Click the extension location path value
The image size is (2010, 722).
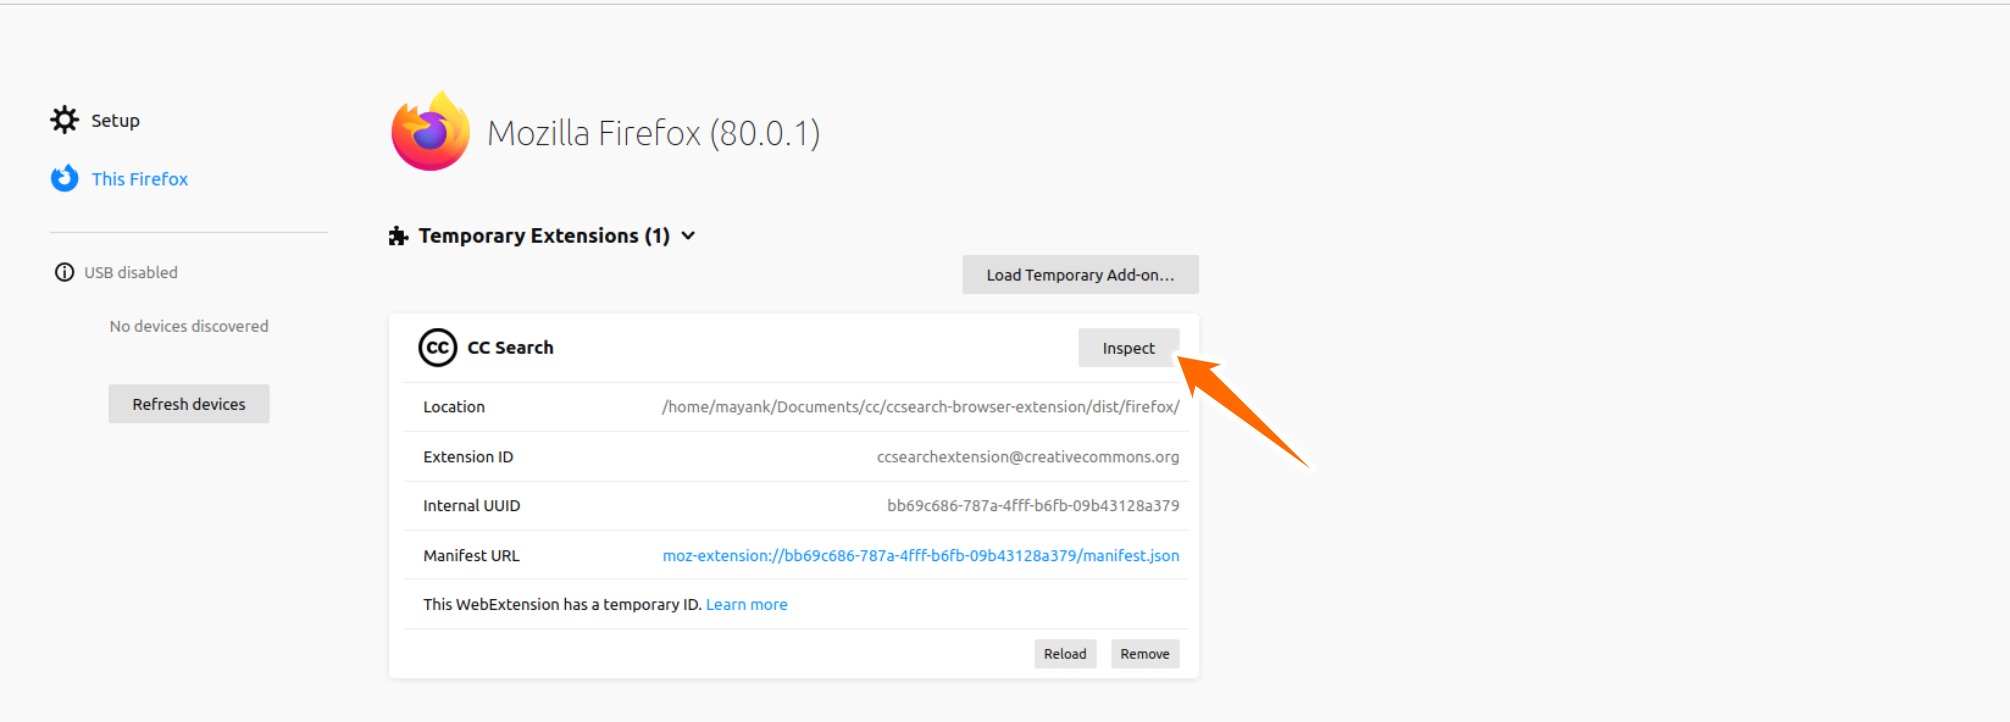(x=921, y=407)
